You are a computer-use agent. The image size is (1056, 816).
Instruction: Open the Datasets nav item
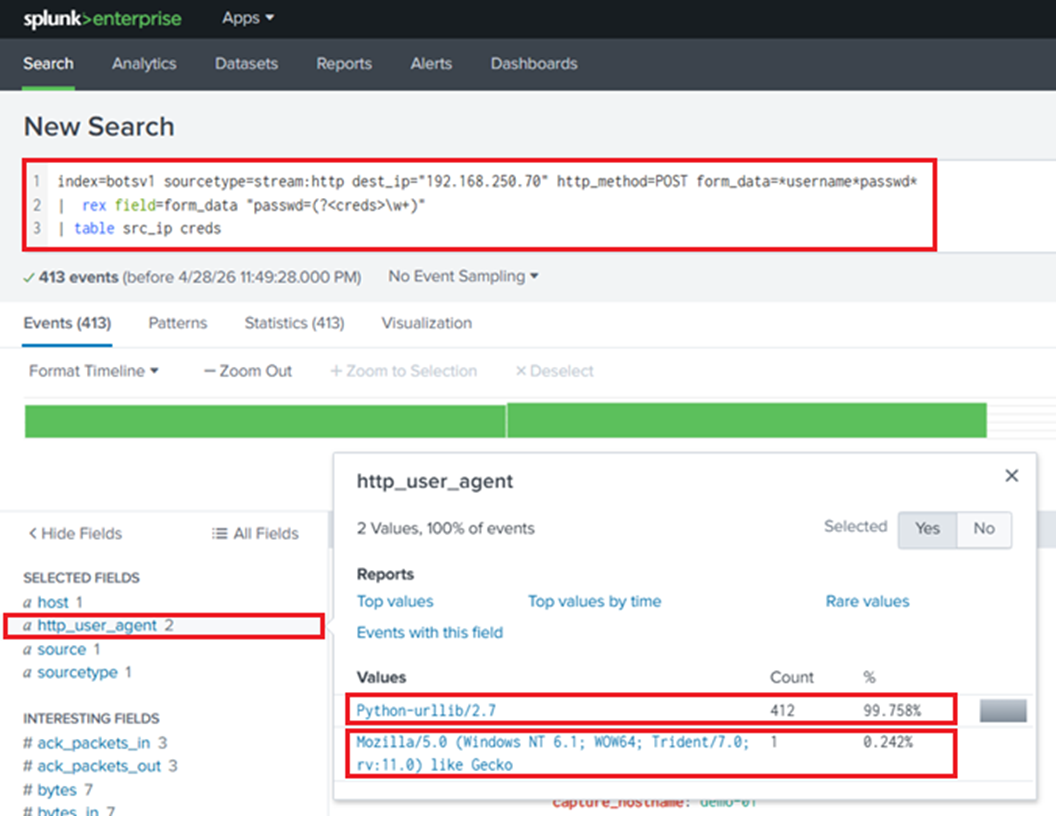point(246,63)
